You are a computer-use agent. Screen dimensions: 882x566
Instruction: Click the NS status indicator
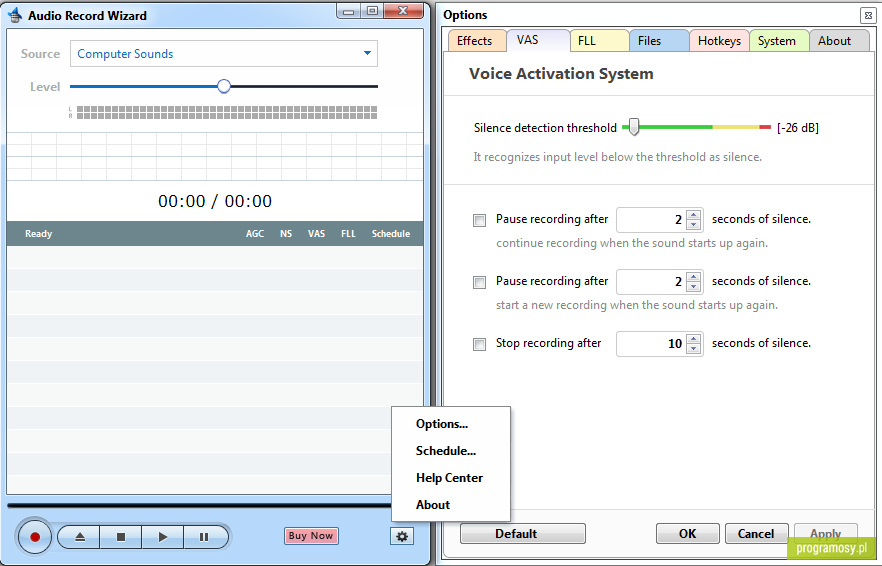(286, 233)
